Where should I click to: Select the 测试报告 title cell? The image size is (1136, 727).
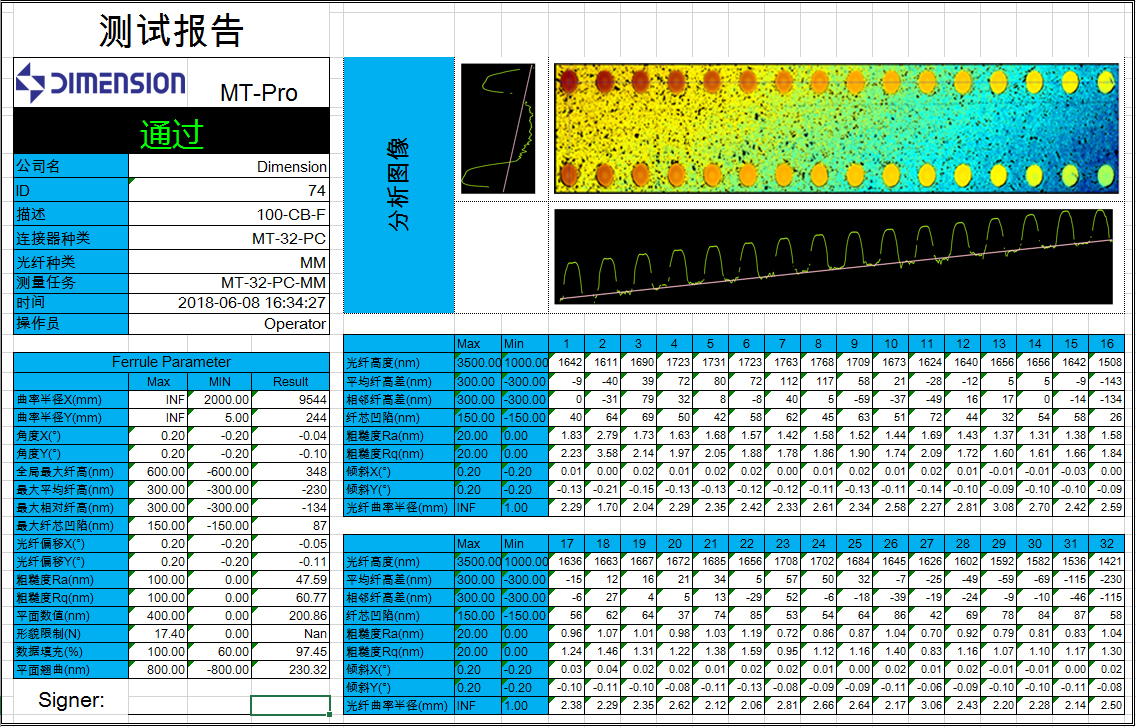[171, 31]
